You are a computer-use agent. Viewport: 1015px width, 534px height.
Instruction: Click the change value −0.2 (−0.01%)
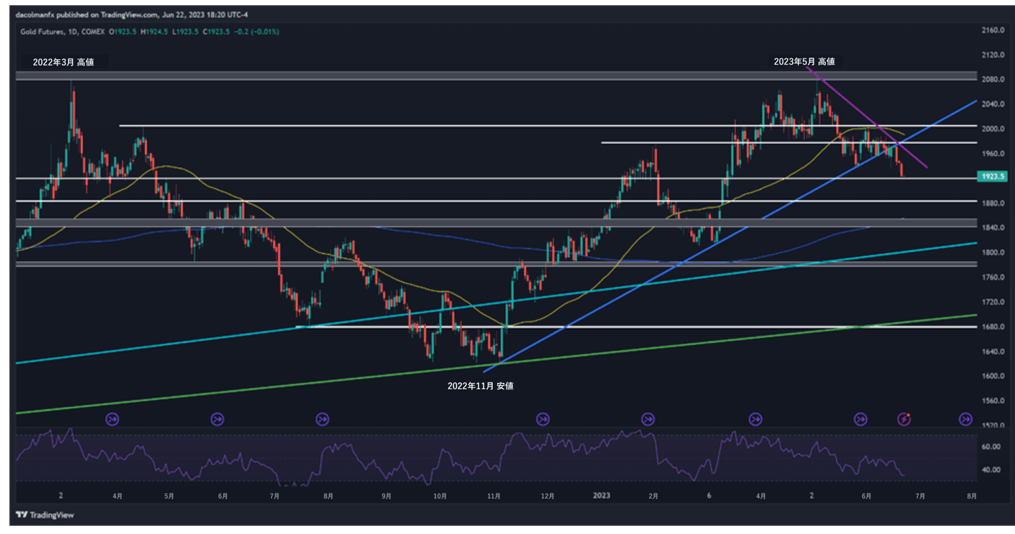[x=257, y=31]
